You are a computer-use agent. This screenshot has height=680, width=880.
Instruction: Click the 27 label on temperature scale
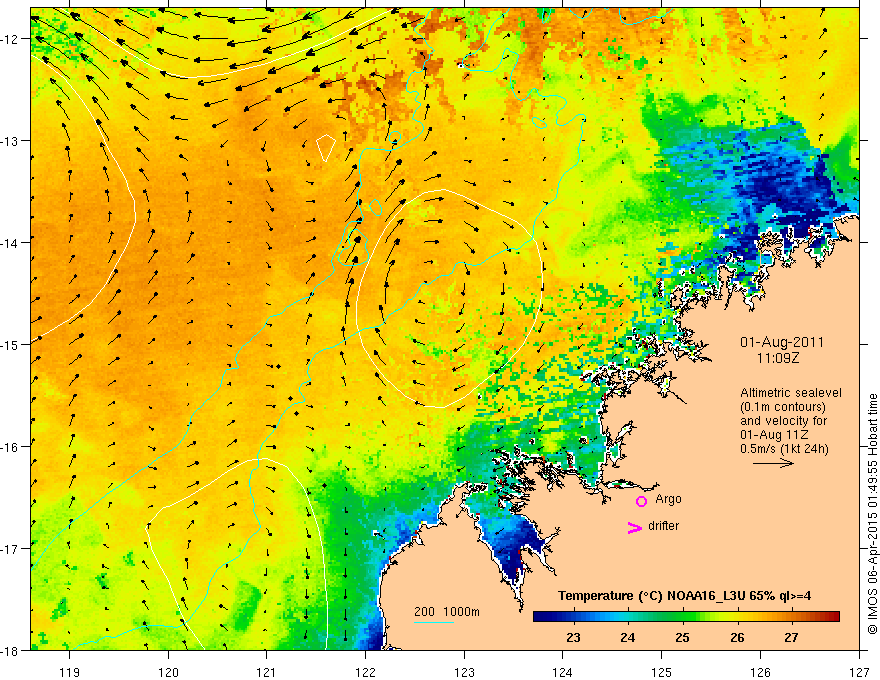791,638
